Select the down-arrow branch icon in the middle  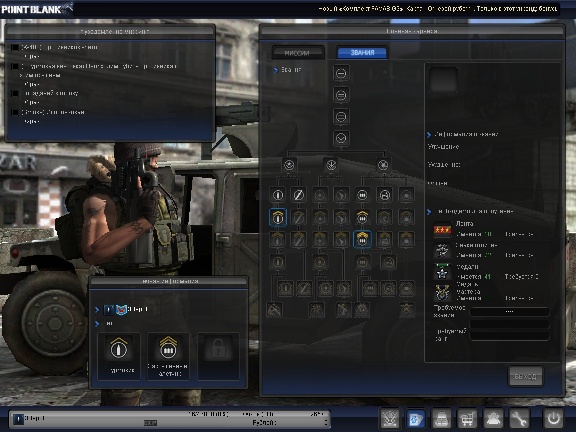(x=331, y=165)
